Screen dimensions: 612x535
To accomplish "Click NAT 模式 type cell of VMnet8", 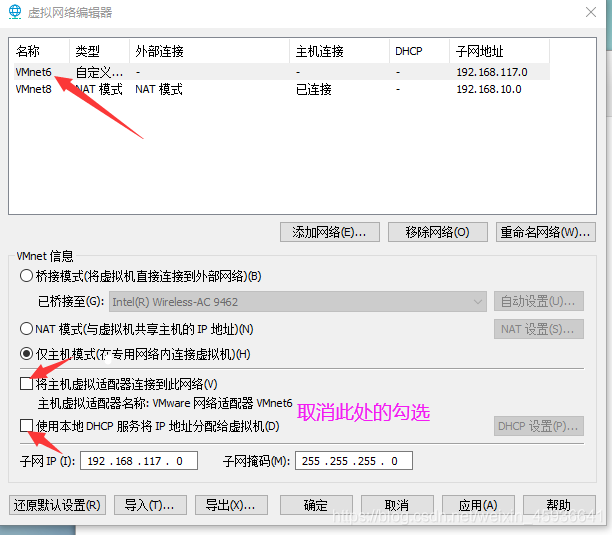I will (99, 89).
